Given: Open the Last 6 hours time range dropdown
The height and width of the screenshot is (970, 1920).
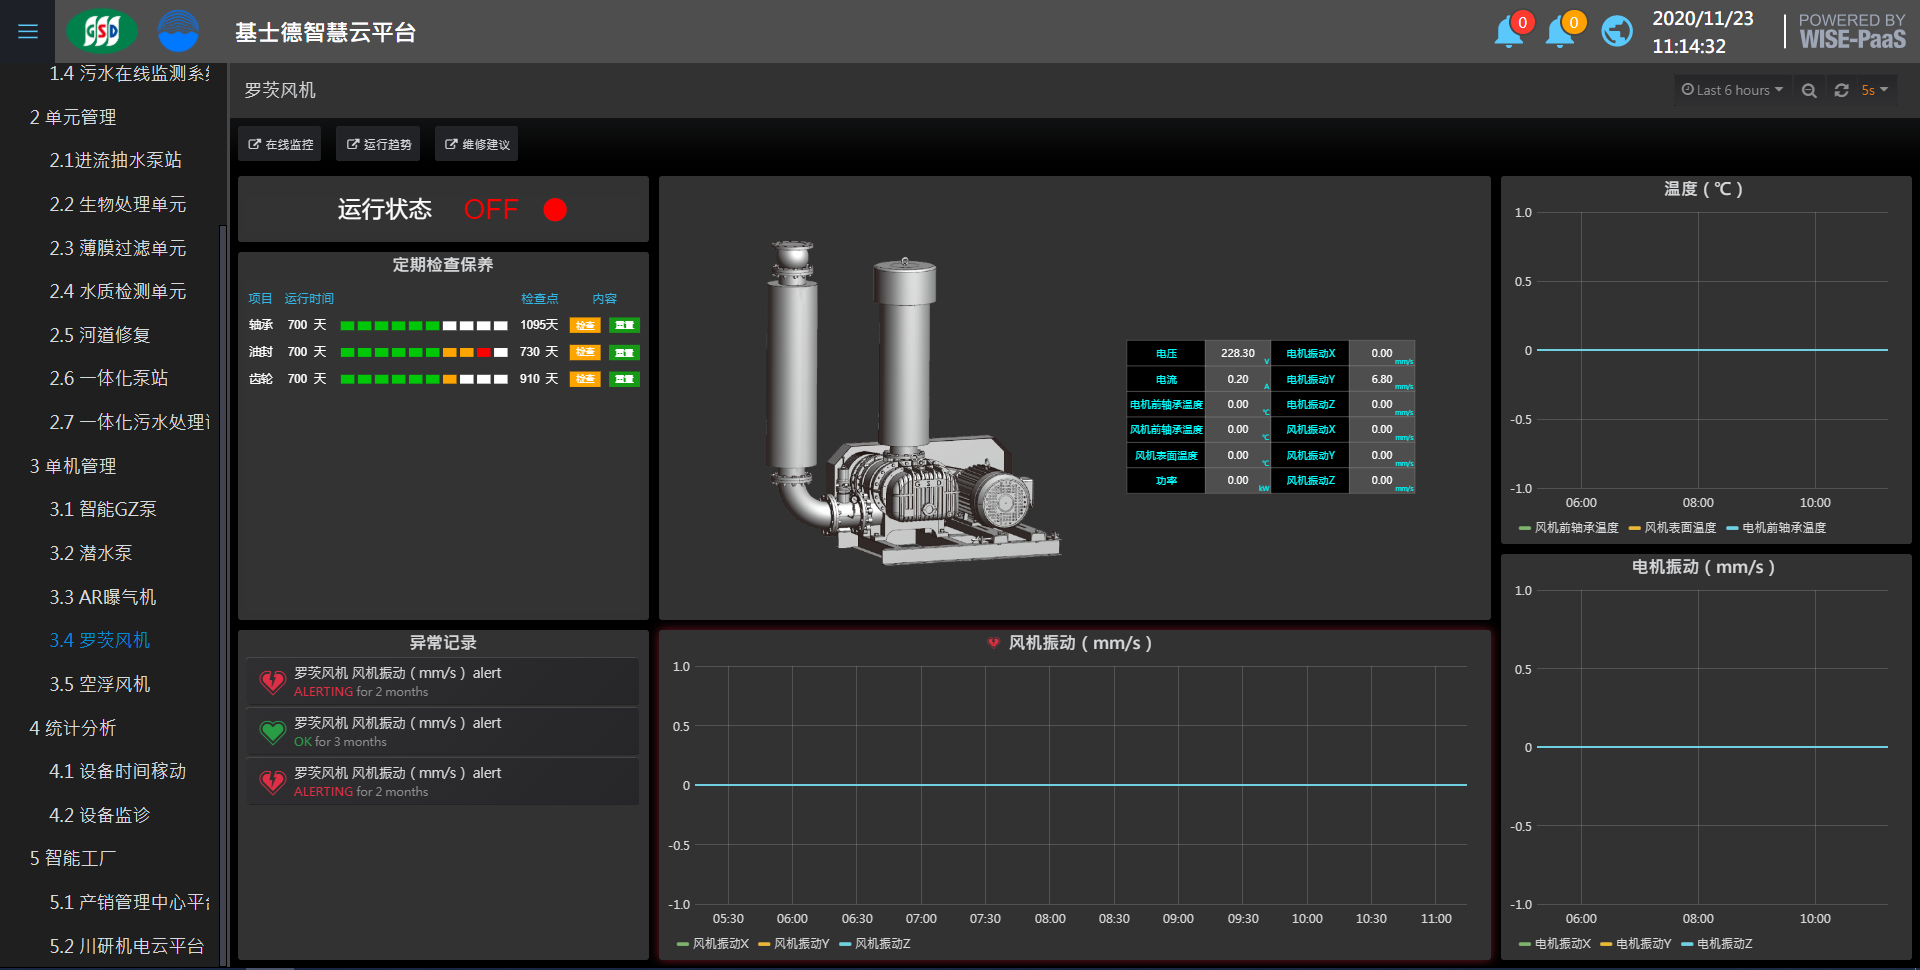Looking at the screenshot, I should click(1732, 90).
